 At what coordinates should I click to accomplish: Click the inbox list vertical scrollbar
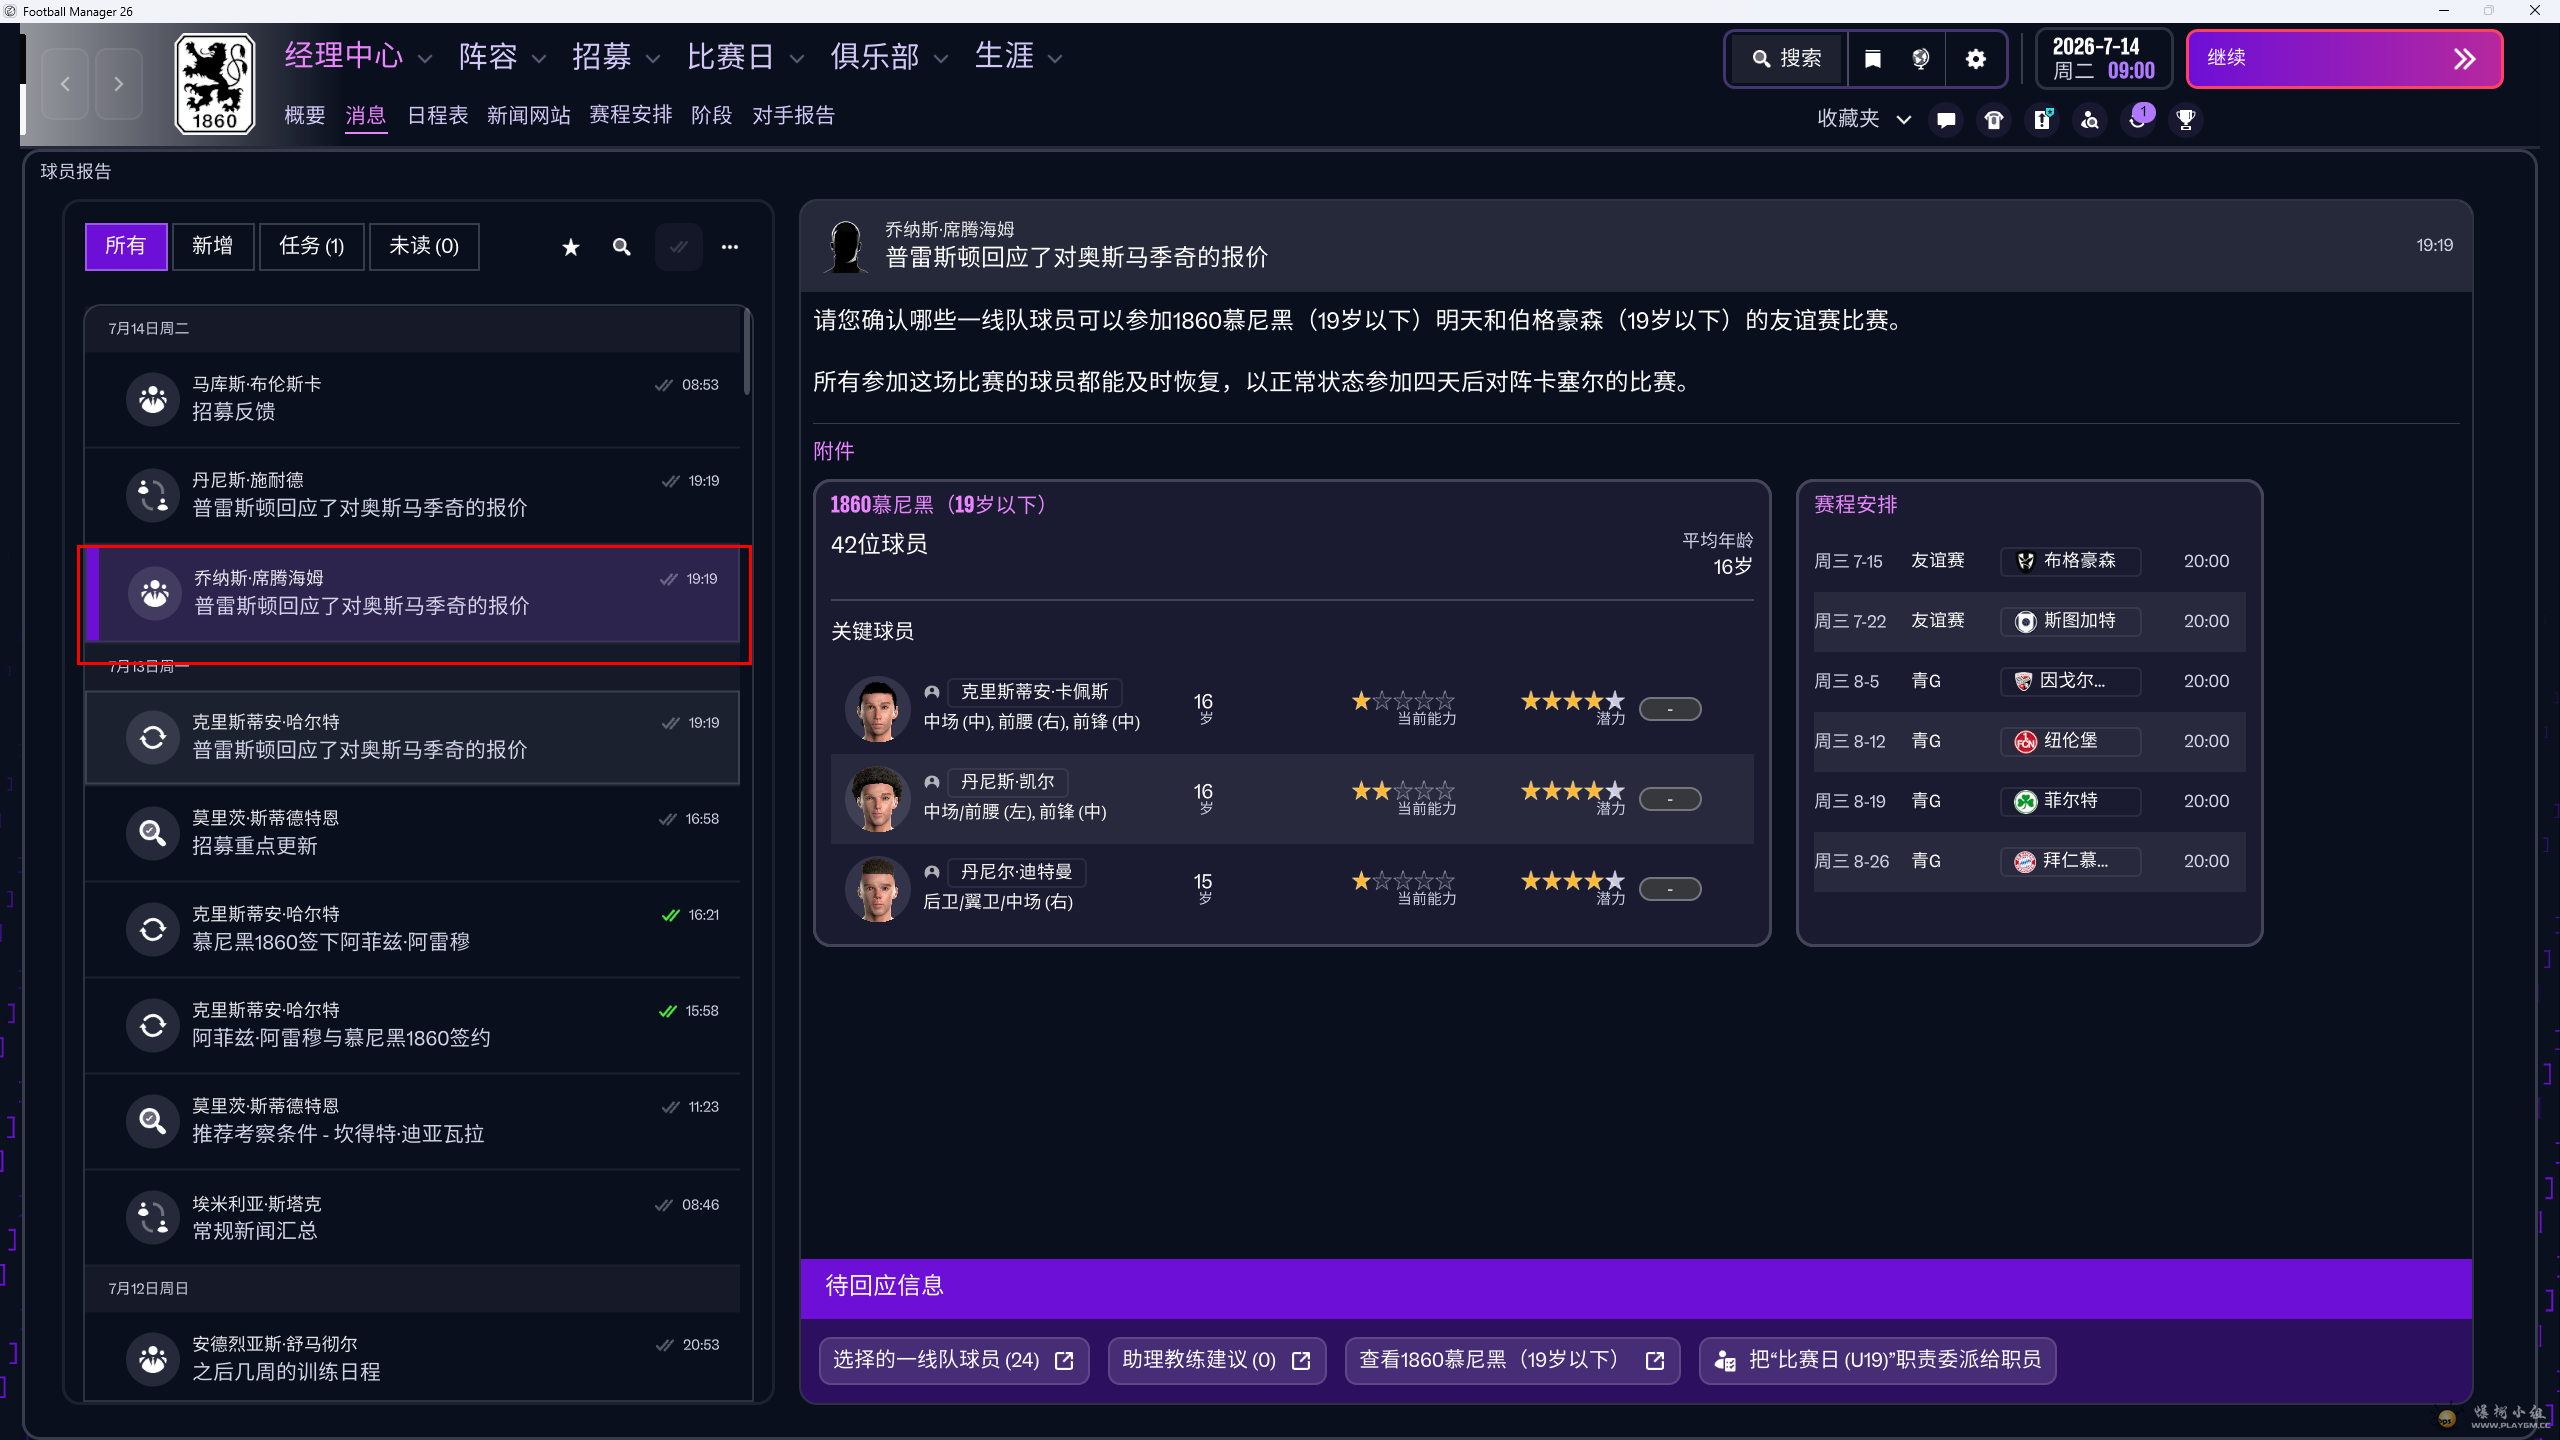point(747,352)
